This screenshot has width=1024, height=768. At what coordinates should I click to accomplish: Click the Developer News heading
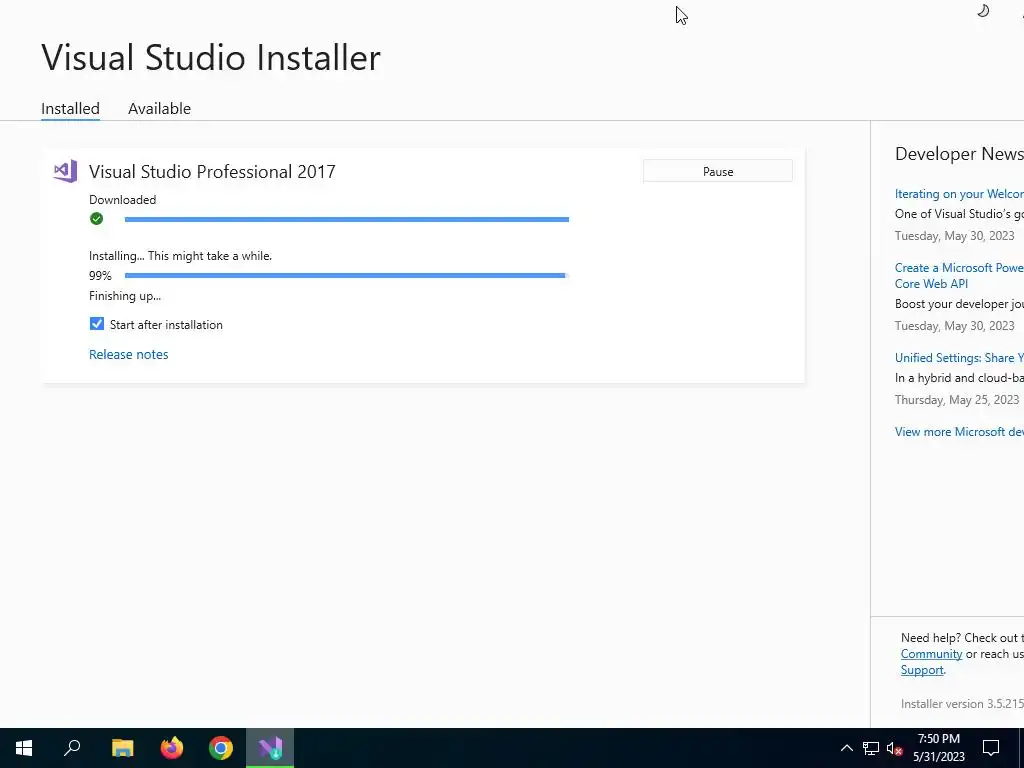[x=959, y=154]
